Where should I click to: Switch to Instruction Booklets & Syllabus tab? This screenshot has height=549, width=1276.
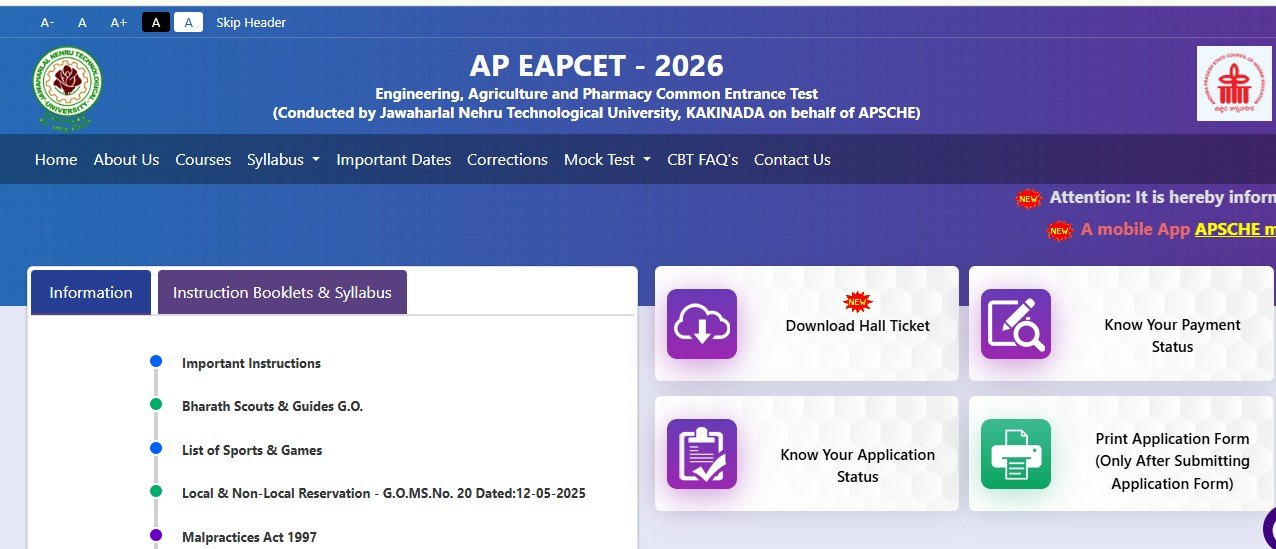282,292
